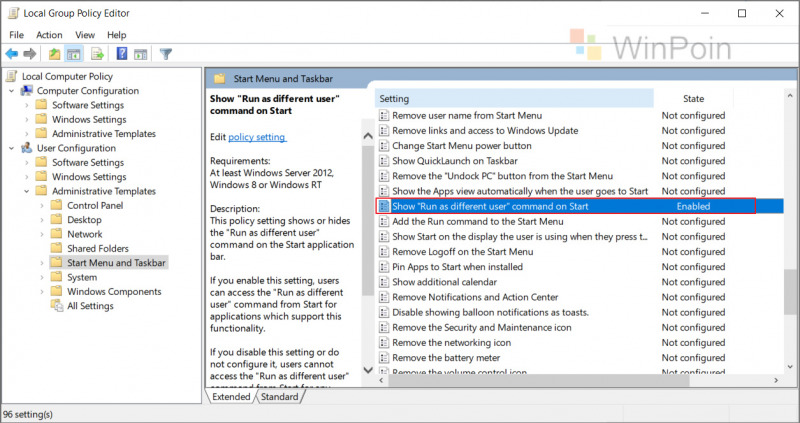Viewport: 800px width, 423px height.
Task: Select 'Show the Apps view automatically' setting
Action: [520, 191]
